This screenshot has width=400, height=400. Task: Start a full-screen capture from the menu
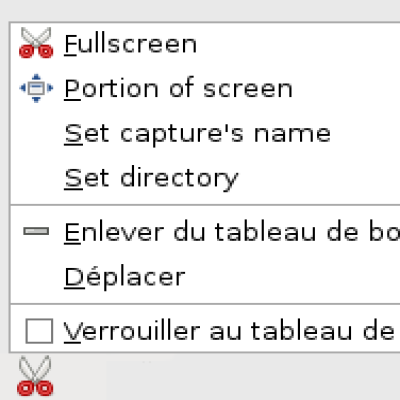click(205, 44)
